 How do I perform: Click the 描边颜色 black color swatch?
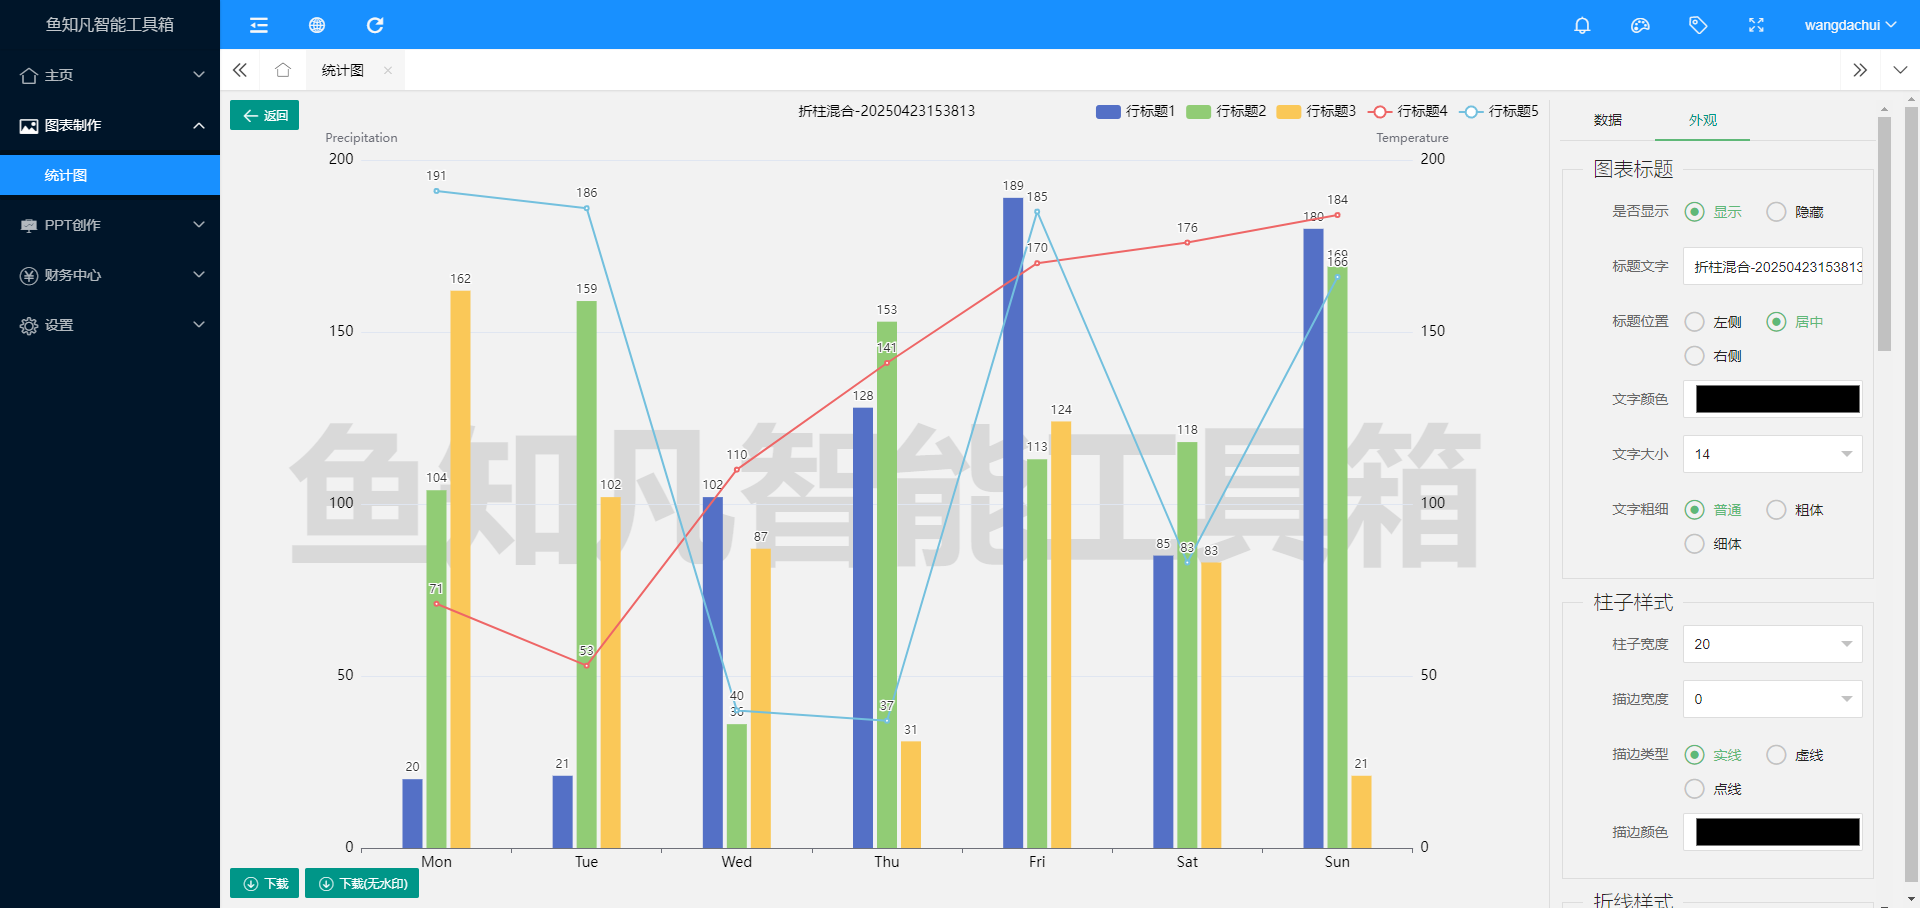pyautogui.click(x=1777, y=832)
